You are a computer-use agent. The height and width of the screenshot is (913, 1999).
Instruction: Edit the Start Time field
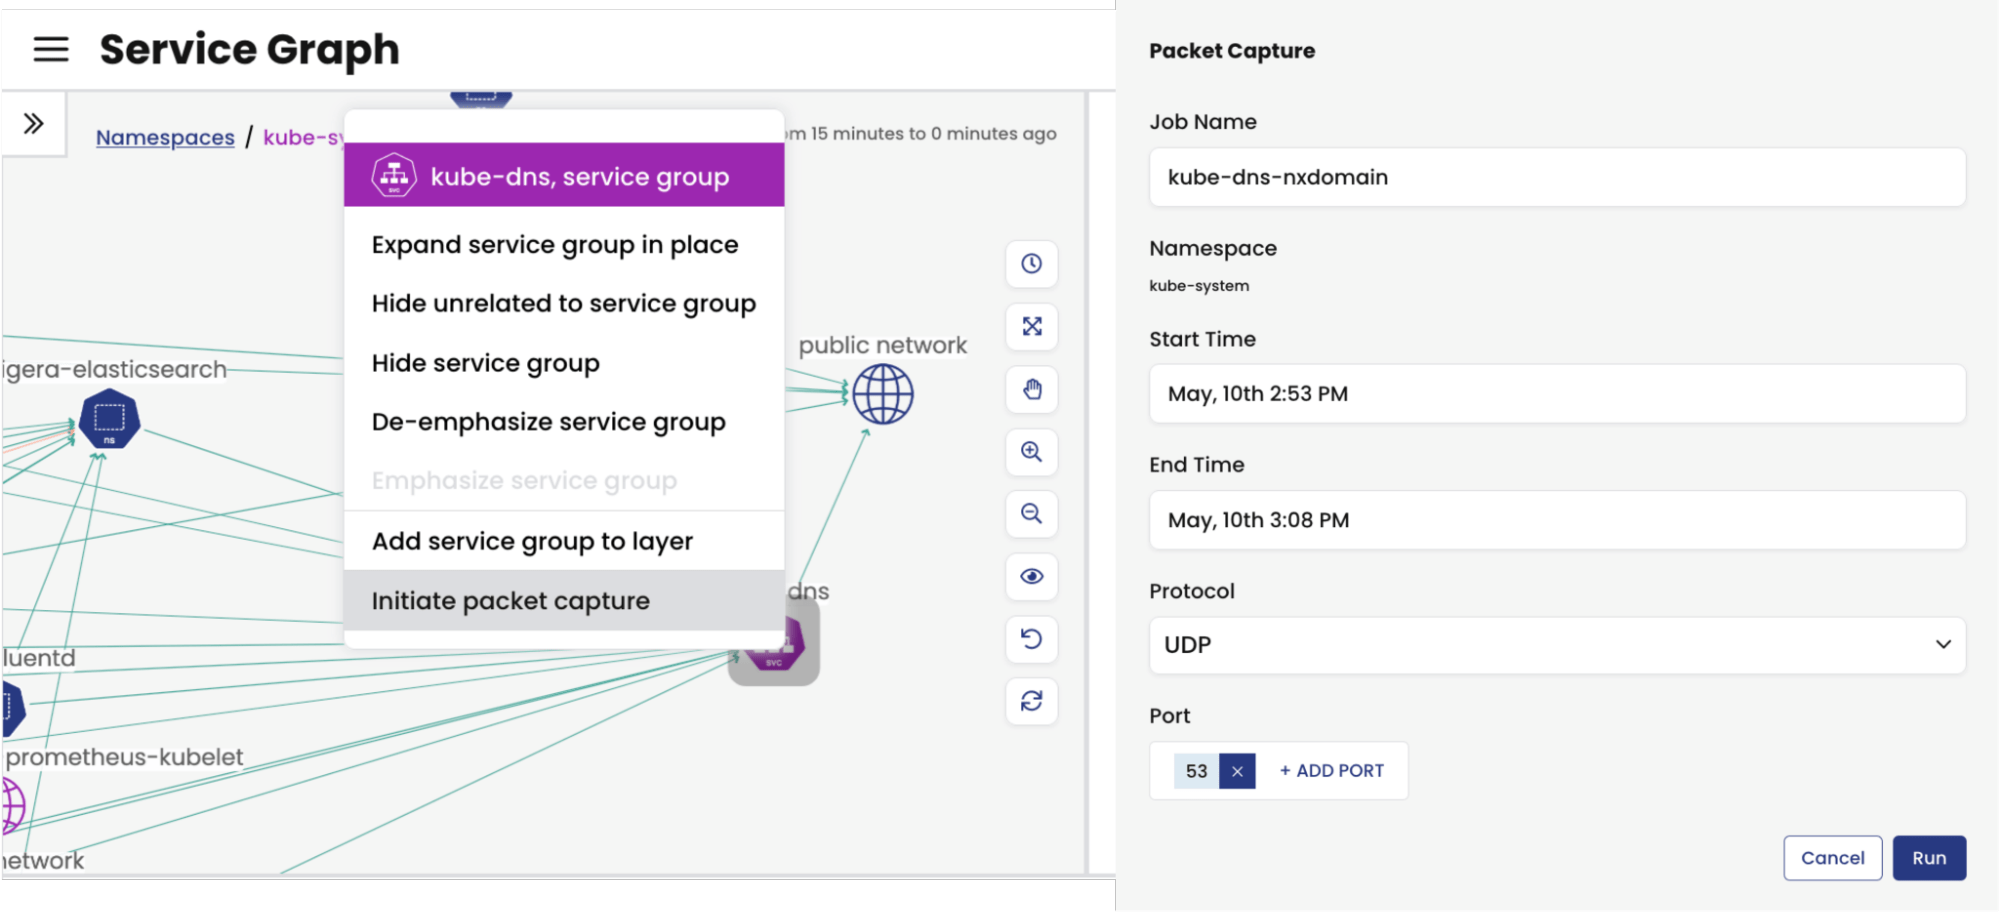pos(1557,394)
